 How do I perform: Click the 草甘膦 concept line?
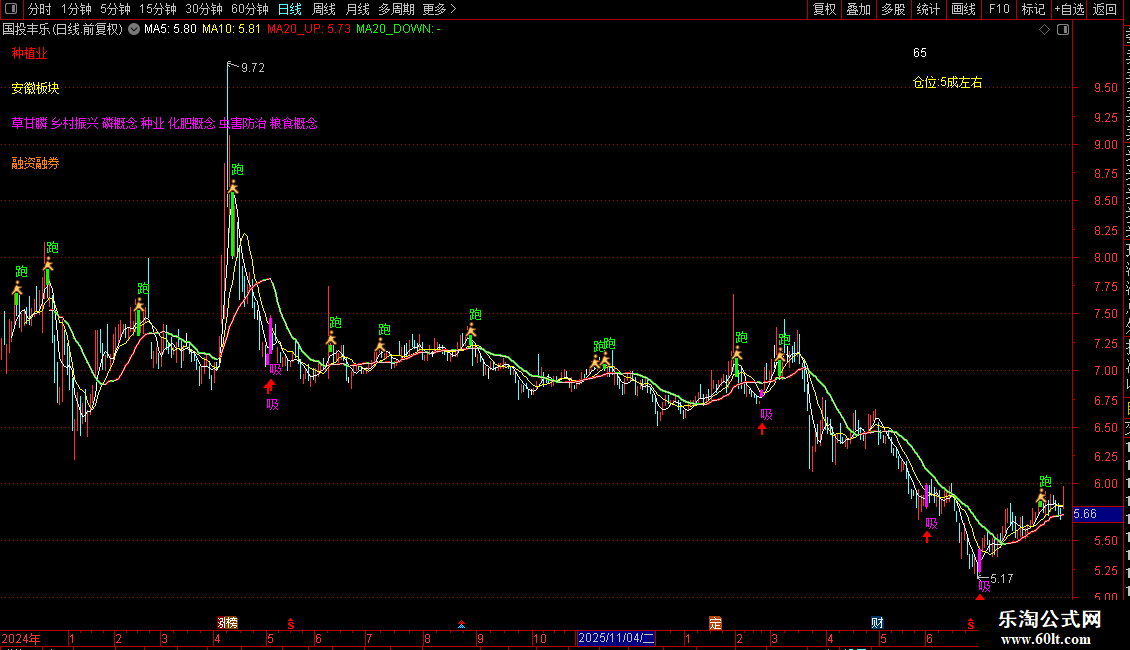pyautogui.click(x=164, y=123)
